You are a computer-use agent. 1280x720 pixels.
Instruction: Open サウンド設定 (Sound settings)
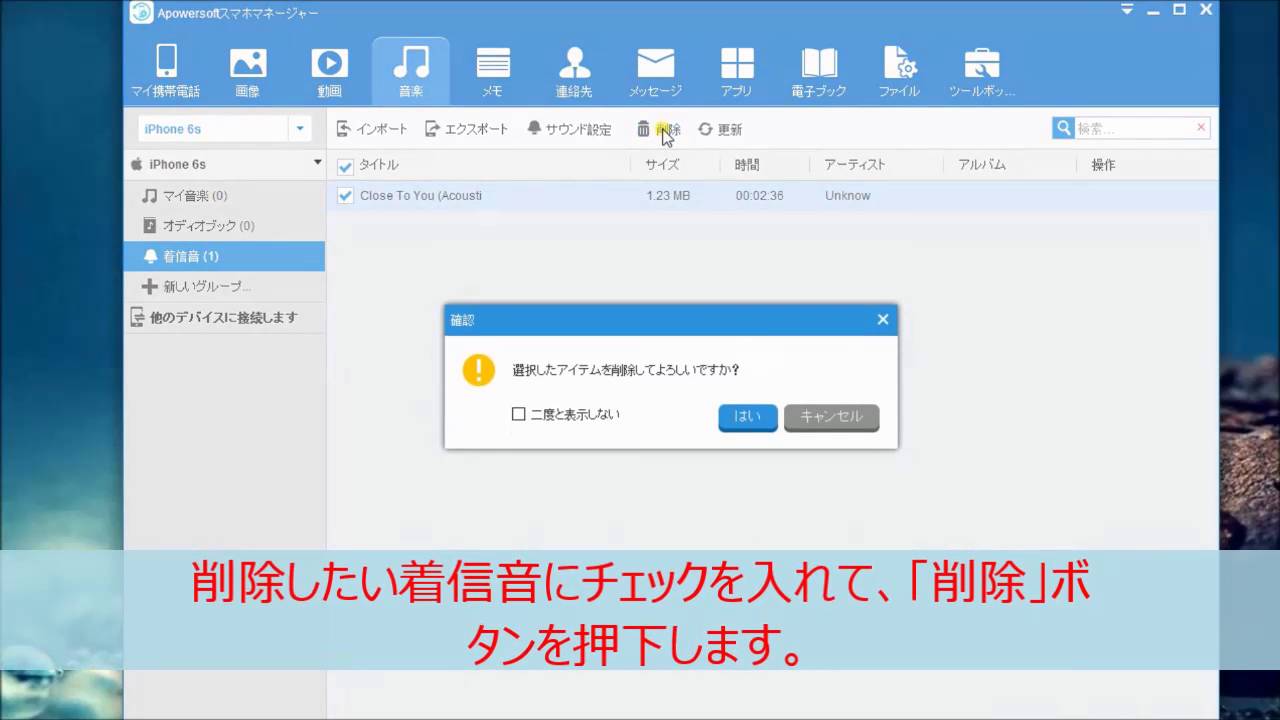coord(569,129)
